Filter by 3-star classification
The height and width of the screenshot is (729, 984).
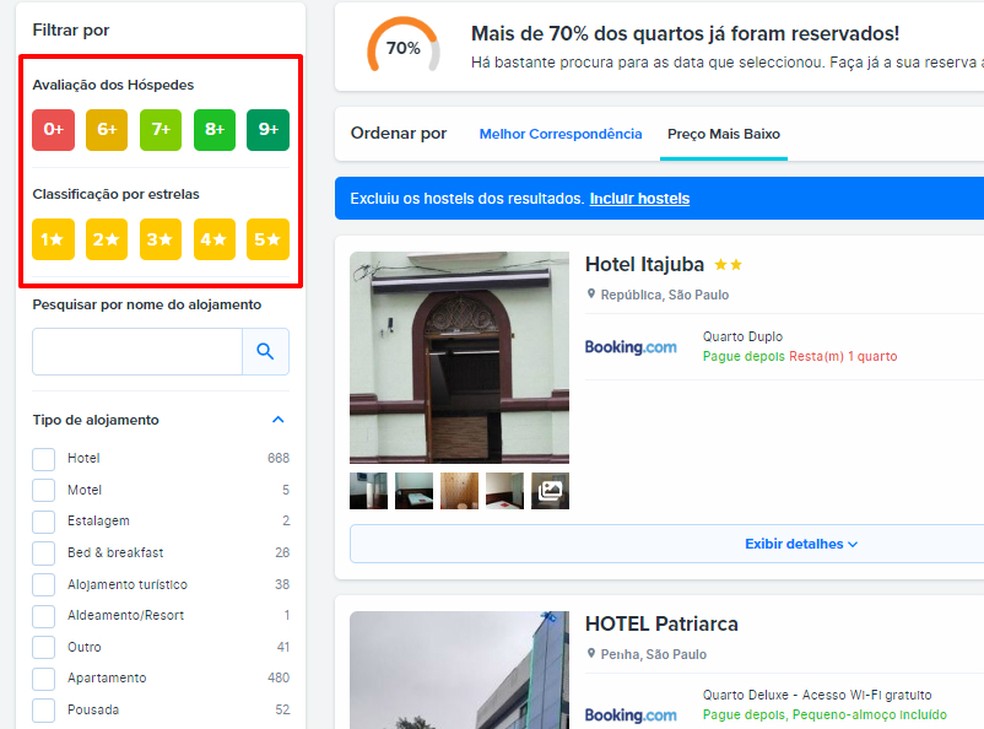[x=160, y=239]
